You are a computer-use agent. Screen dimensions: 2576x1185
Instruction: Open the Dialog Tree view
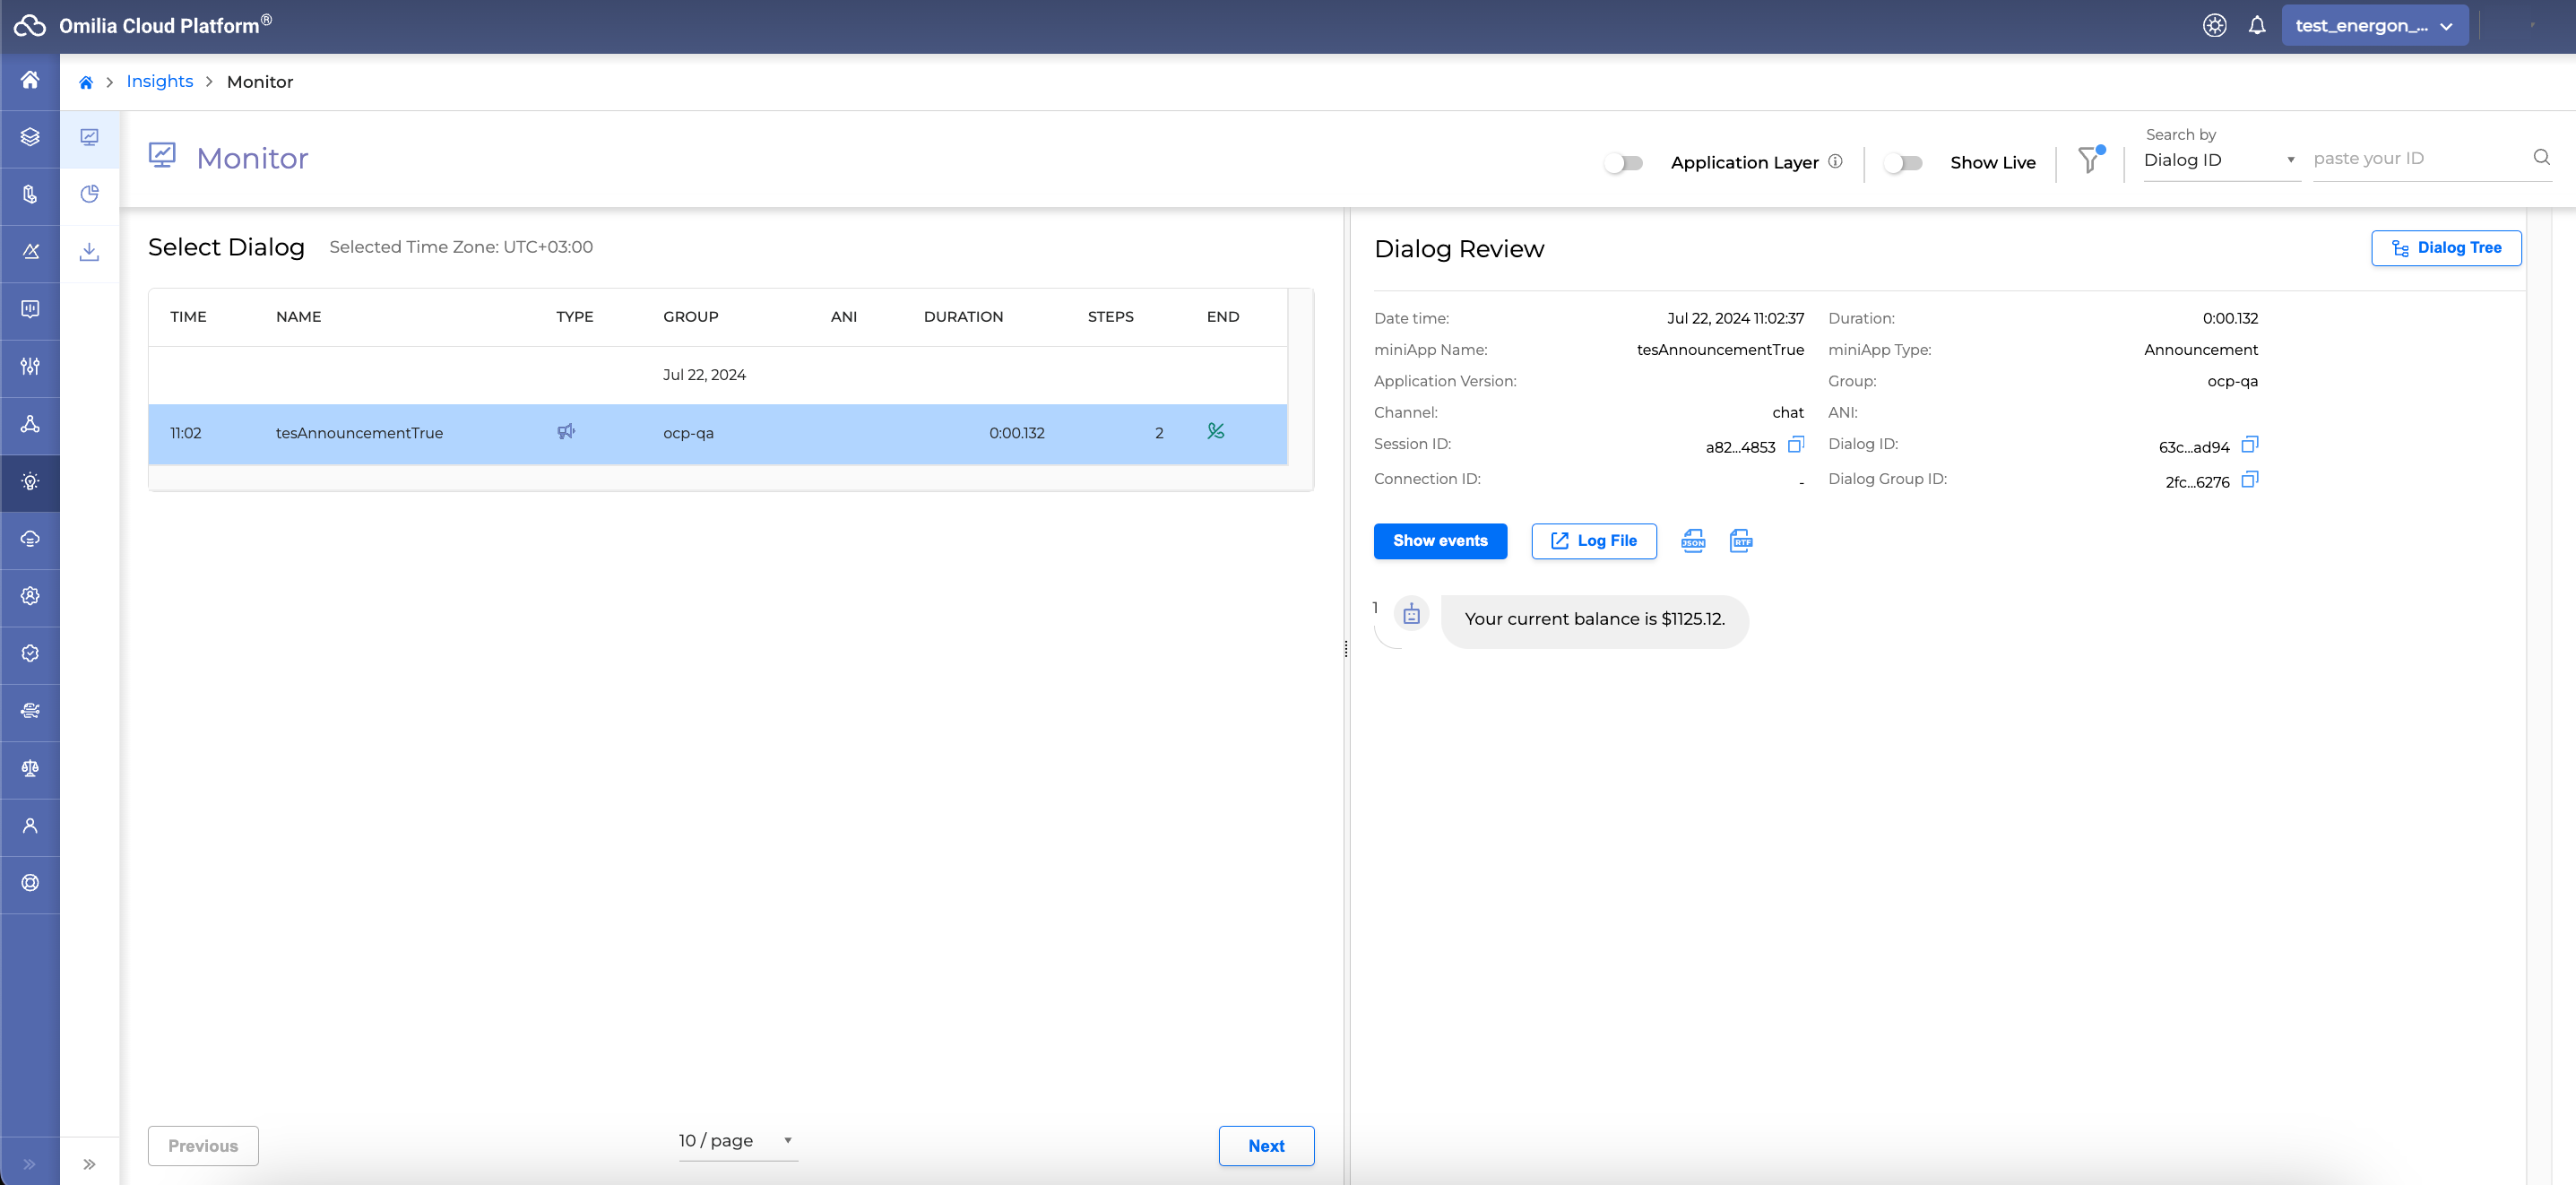tap(2445, 248)
